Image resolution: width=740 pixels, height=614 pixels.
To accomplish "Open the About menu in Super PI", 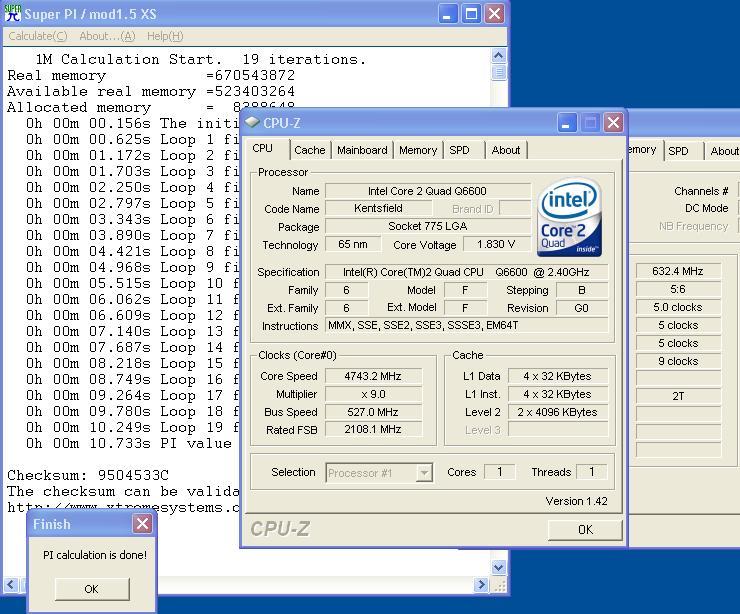I will [106, 36].
